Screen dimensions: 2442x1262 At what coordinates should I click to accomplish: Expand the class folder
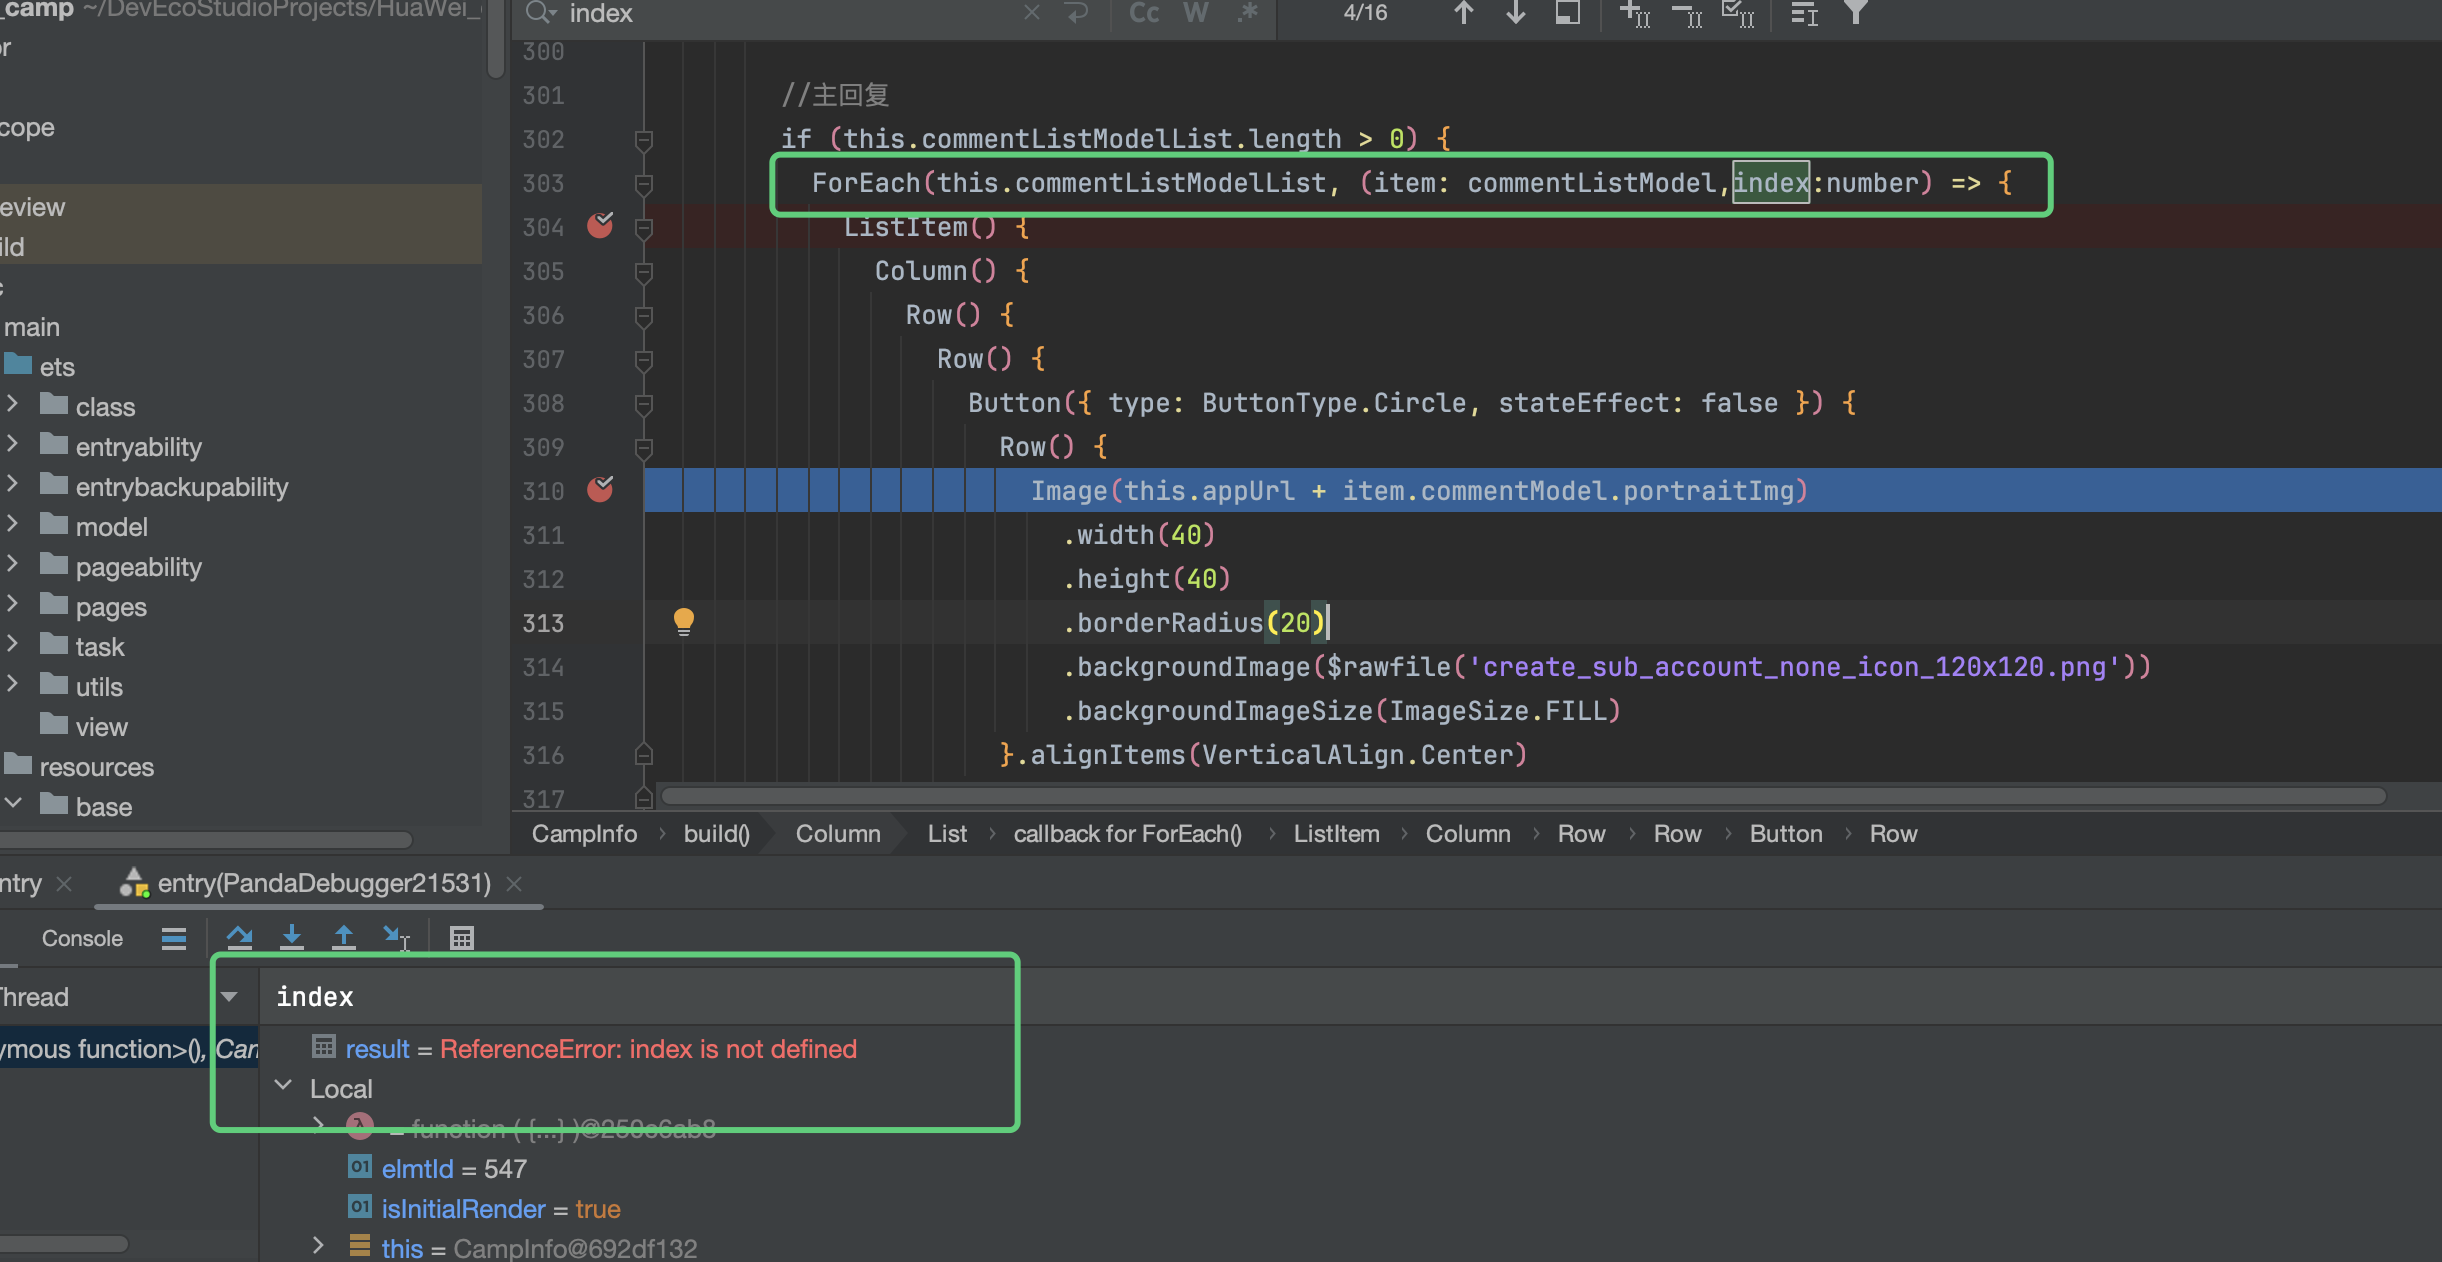(12, 404)
